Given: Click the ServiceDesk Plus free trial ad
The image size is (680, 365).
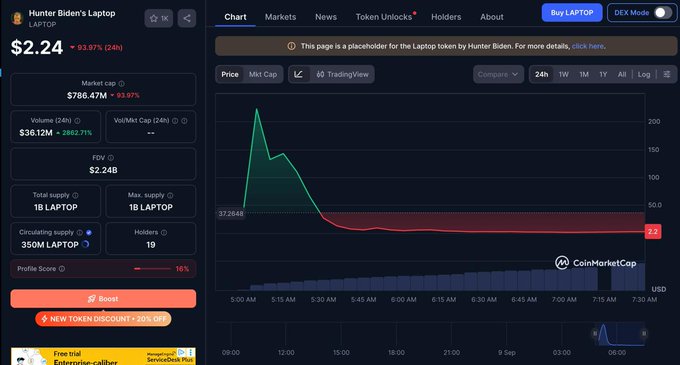Looking at the screenshot, I should [x=103, y=356].
